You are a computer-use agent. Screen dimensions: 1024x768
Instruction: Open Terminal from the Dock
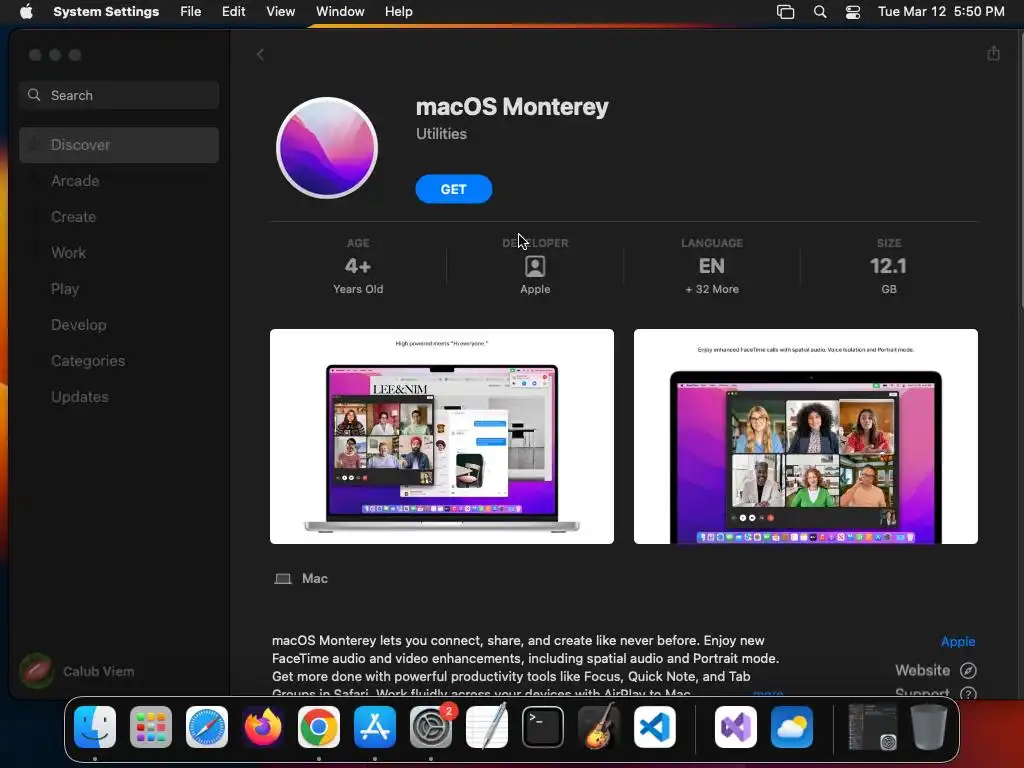coord(543,727)
